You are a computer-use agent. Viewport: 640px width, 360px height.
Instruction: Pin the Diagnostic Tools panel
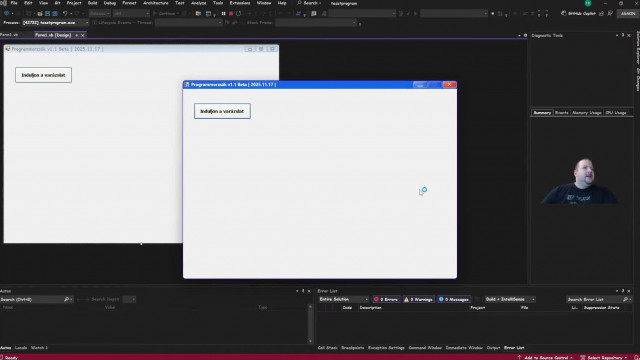point(623,36)
